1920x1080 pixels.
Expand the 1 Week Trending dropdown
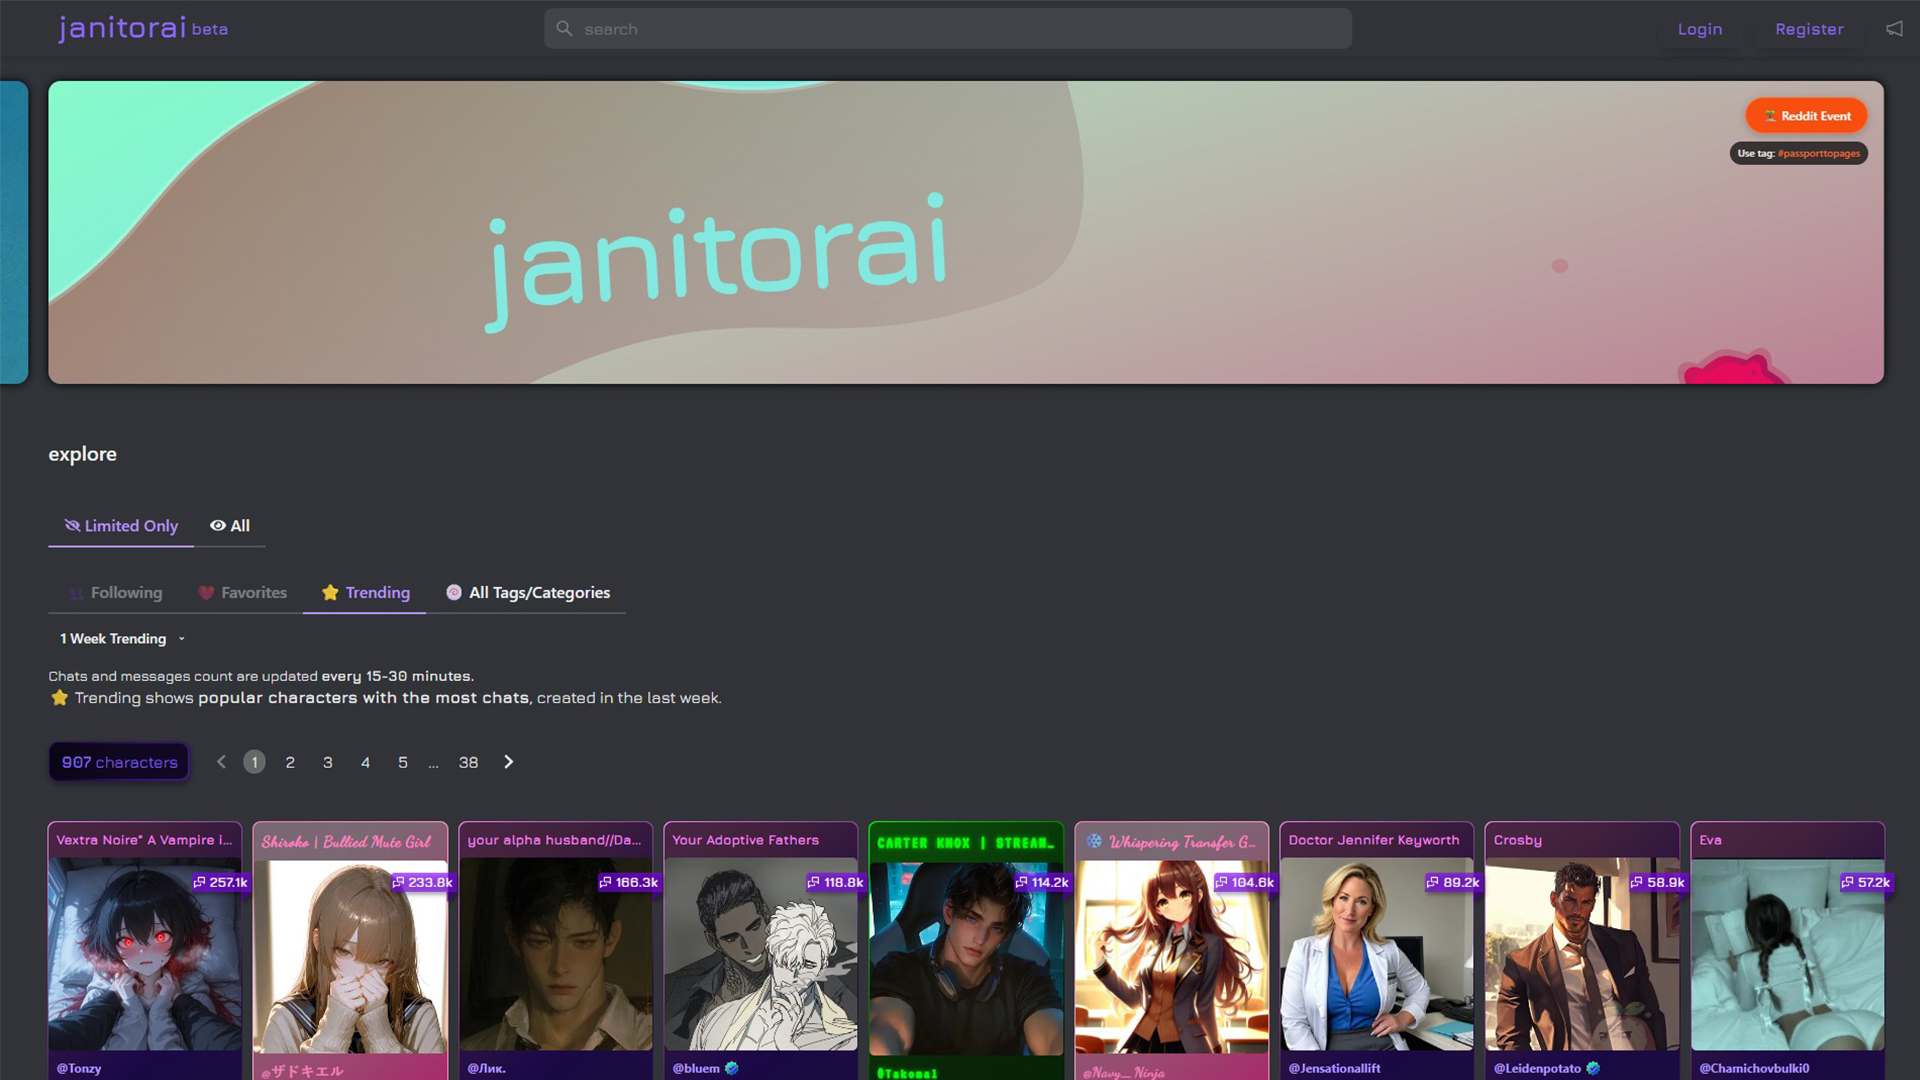tap(122, 639)
